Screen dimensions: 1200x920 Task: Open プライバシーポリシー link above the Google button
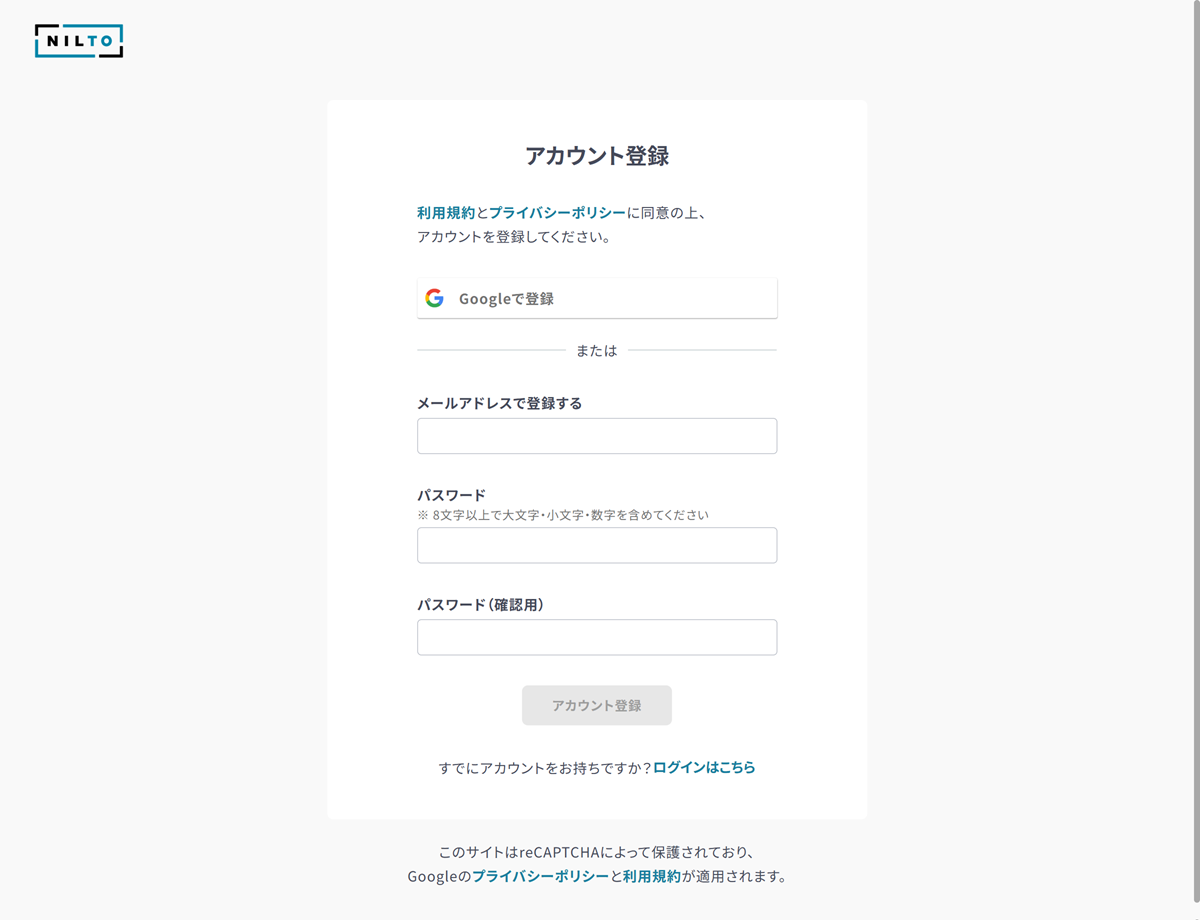(x=558, y=213)
